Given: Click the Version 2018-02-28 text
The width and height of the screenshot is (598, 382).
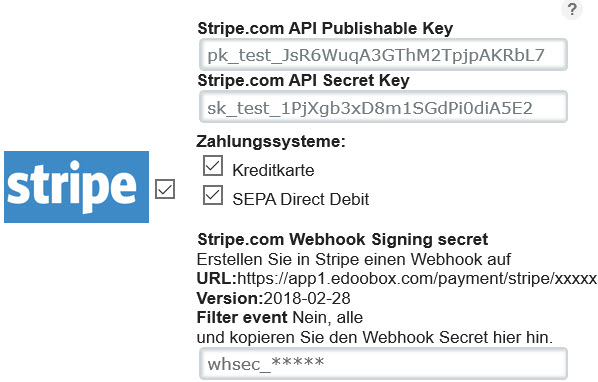Looking at the screenshot, I should click(x=273, y=298).
